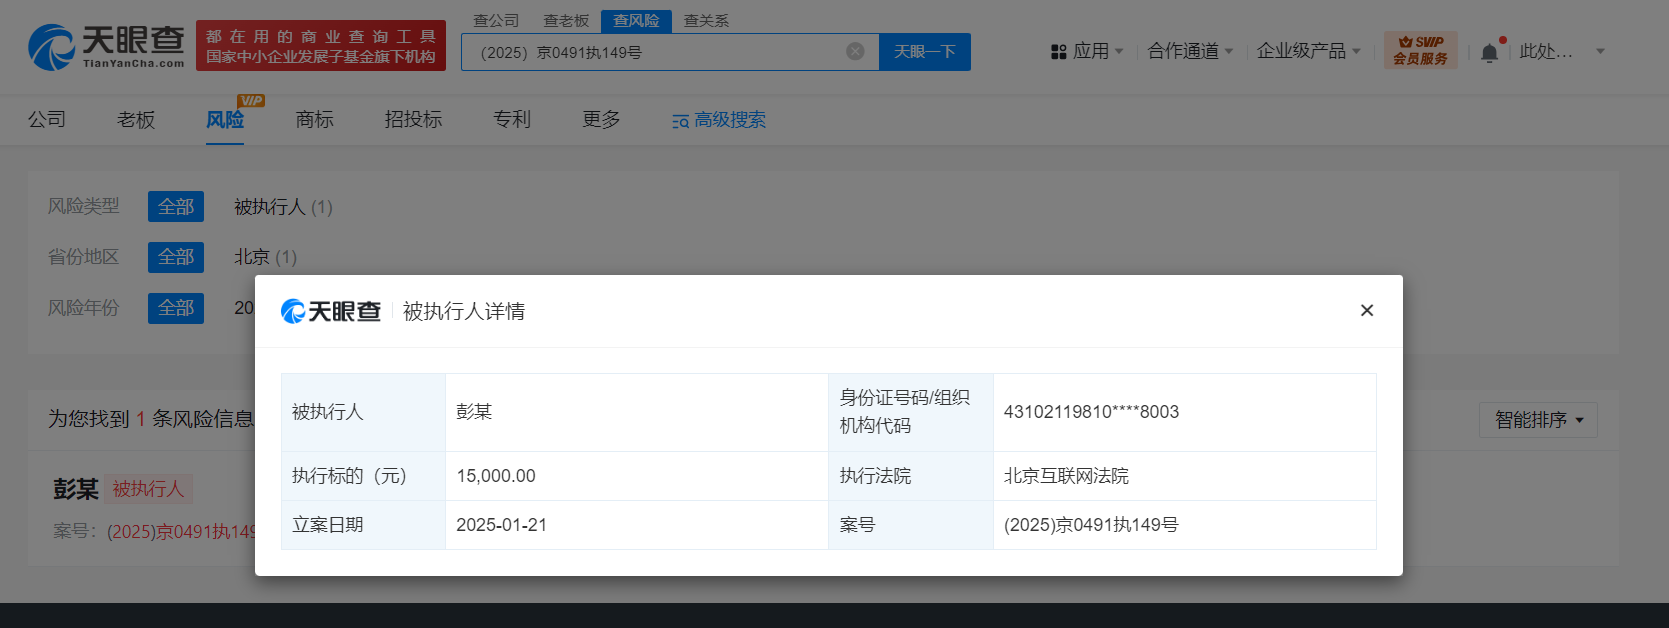Image resolution: width=1669 pixels, height=628 pixels.
Task: Select 全部 for 风险类型 filter
Action: [x=176, y=206]
